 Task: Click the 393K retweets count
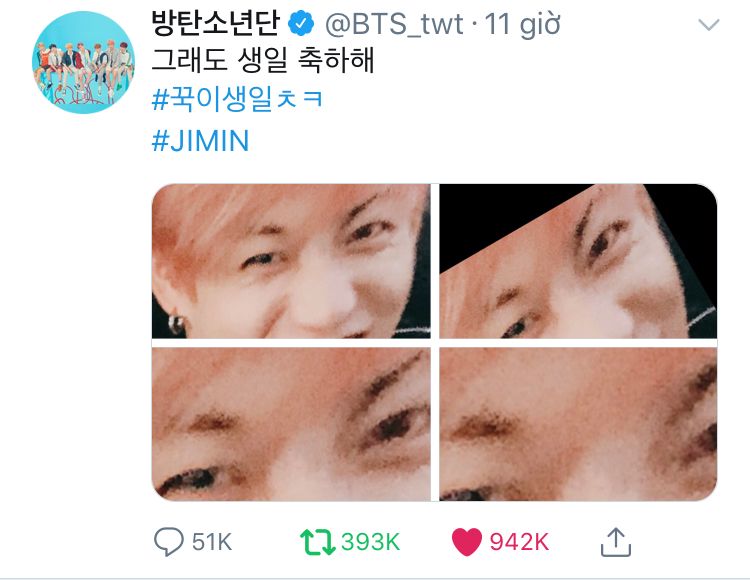coord(371,542)
